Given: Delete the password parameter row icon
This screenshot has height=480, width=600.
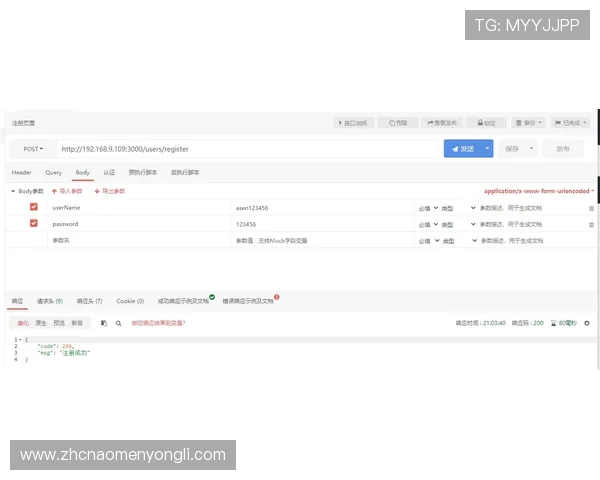Looking at the screenshot, I should (591, 225).
